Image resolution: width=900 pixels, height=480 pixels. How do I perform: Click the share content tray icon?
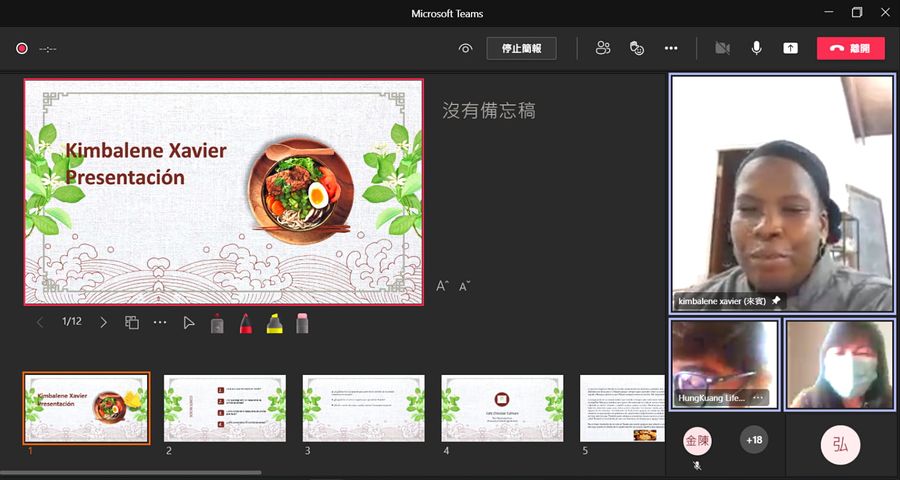tap(790, 48)
